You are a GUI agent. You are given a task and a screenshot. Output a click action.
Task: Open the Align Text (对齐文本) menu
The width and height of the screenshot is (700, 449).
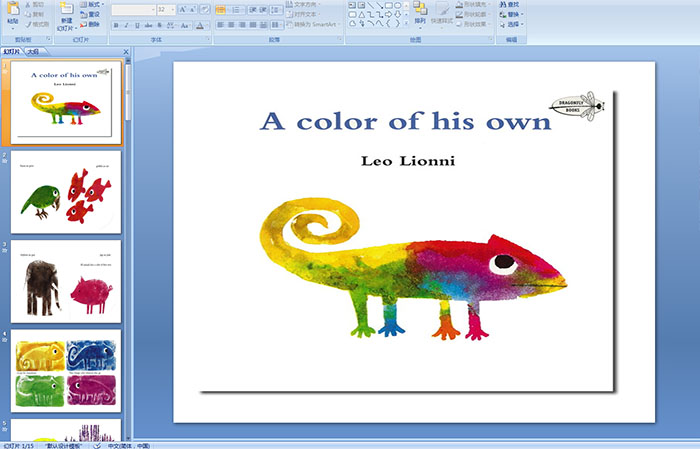tap(303, 14)
